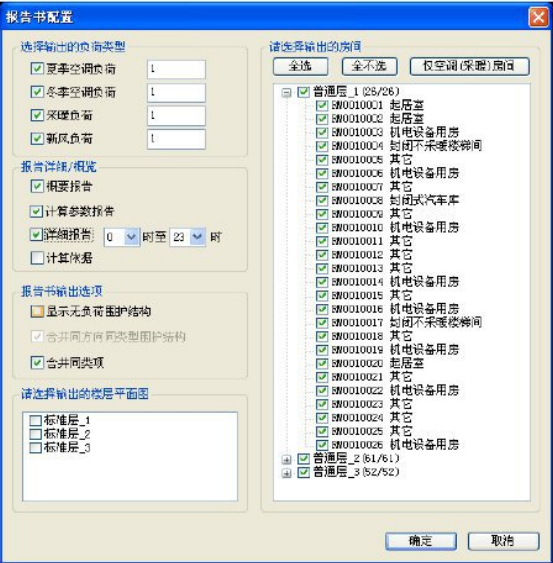Uncheck room RN0010002 起居室
553x563 pixels.
[x=322, y=119]
